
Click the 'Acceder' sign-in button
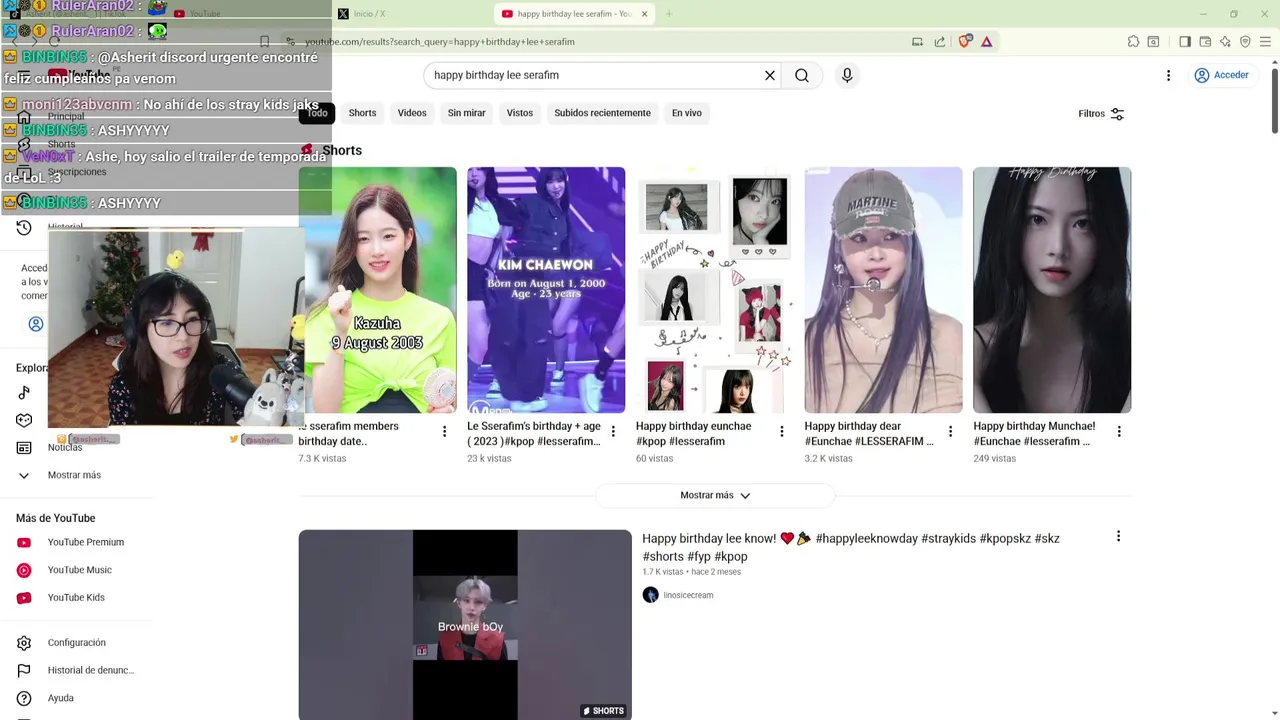[x=1222, y=75]
